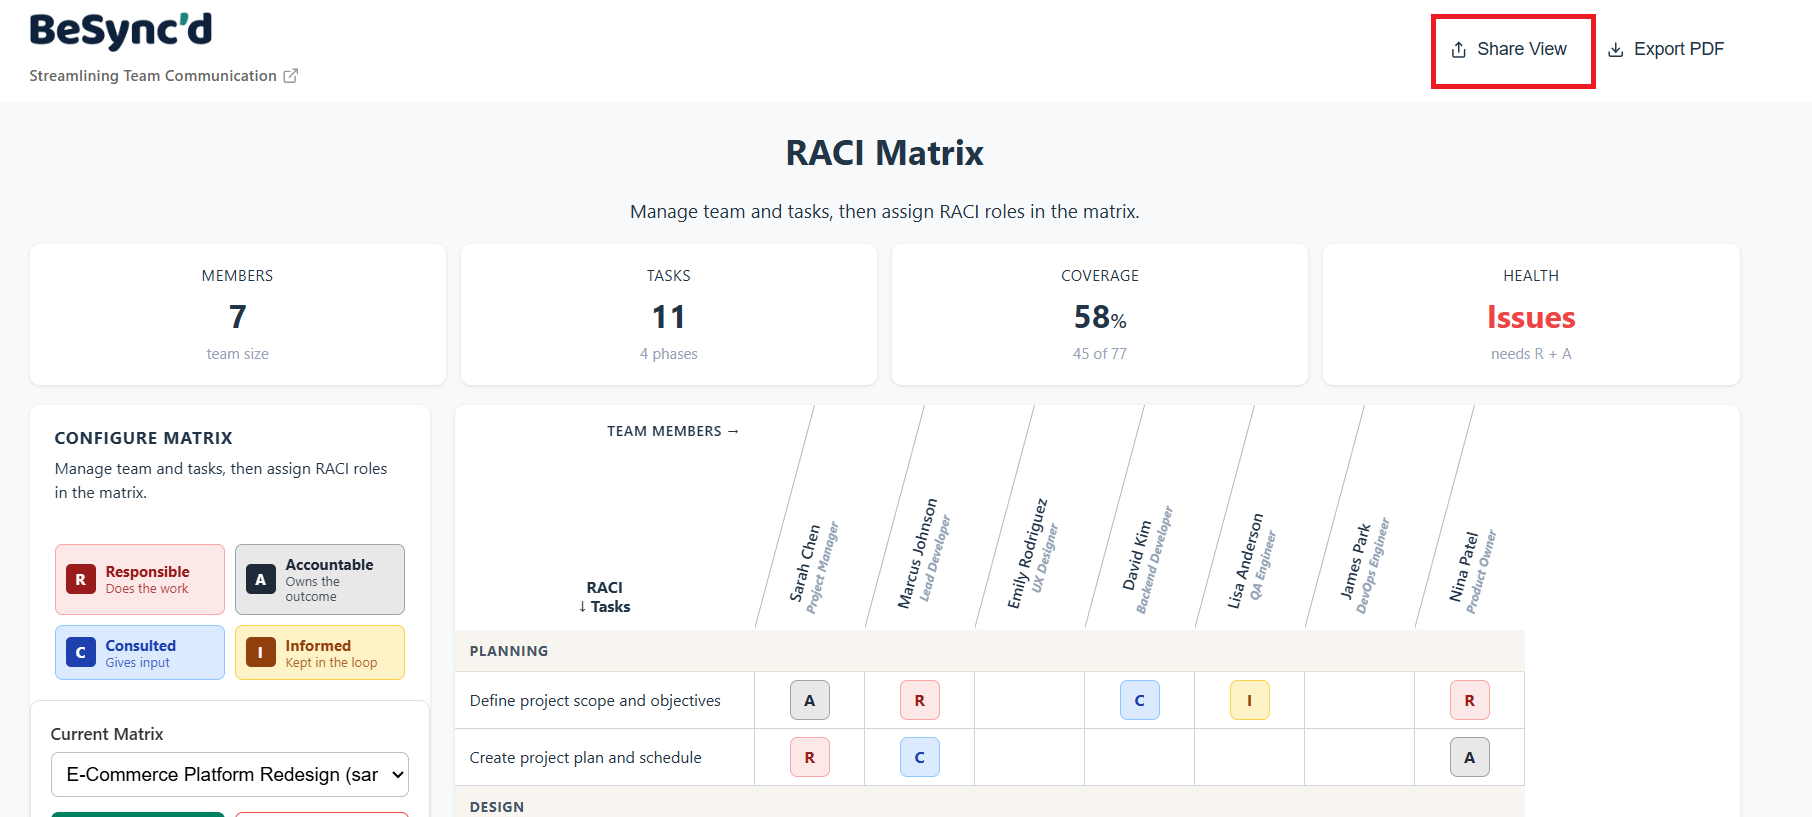Click the RACI Matrix page heading

click(x=885, y=153)
